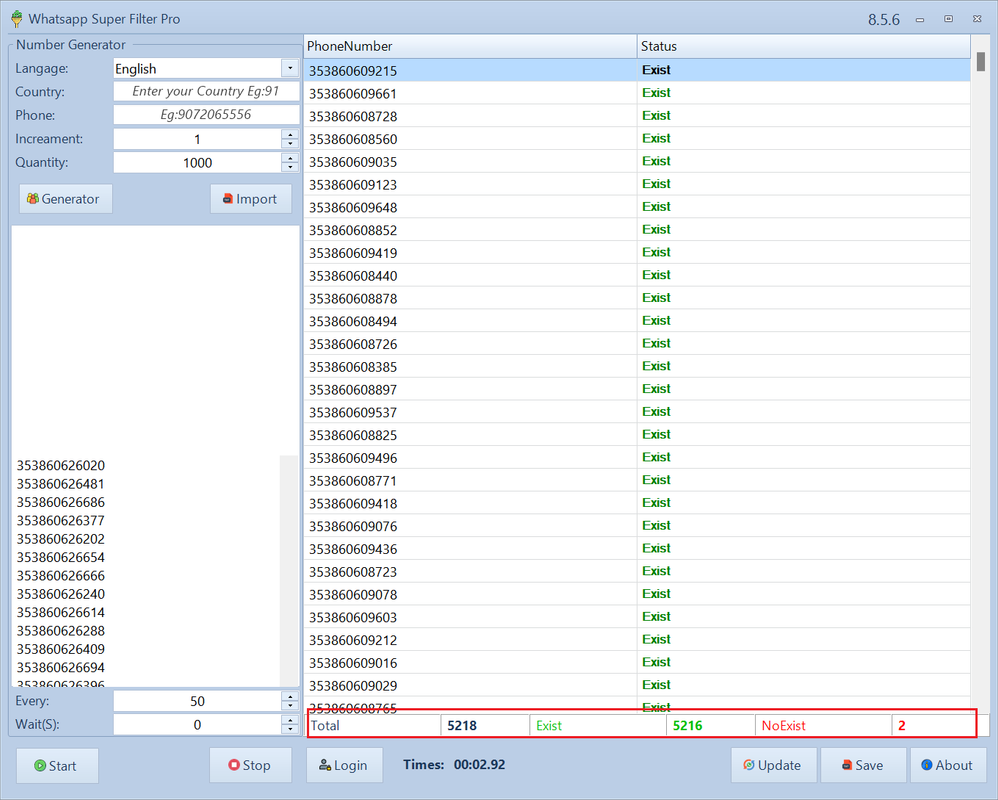Click the Exist count 5216

pos(687,726)
